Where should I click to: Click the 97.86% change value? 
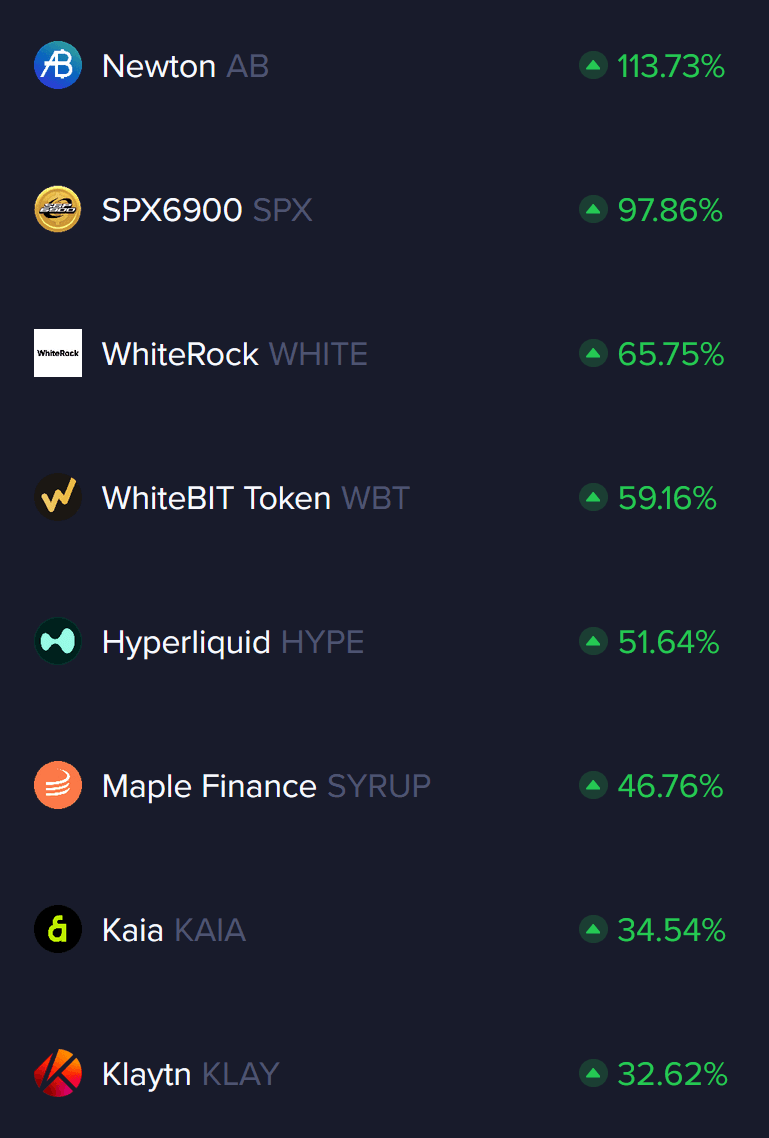click(x=670, y=211)
